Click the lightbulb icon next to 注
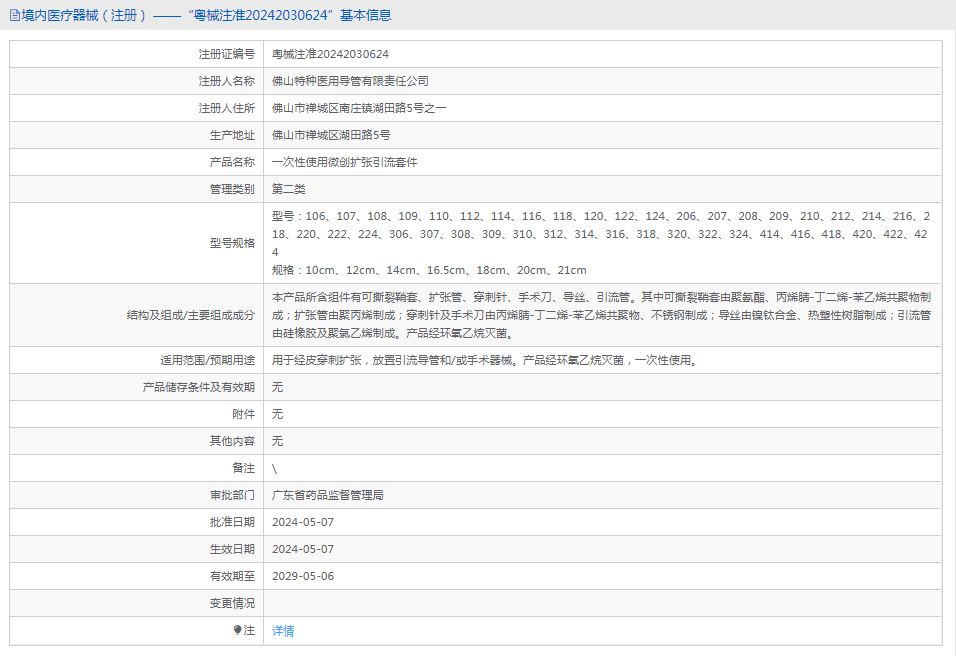The width and height of the screenshot is (956, 656). point(238,630)
